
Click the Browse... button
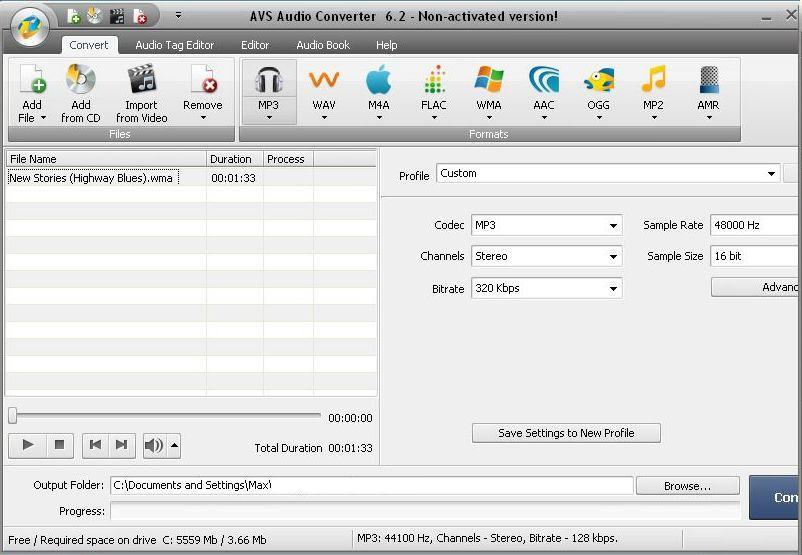click(687, 486)
